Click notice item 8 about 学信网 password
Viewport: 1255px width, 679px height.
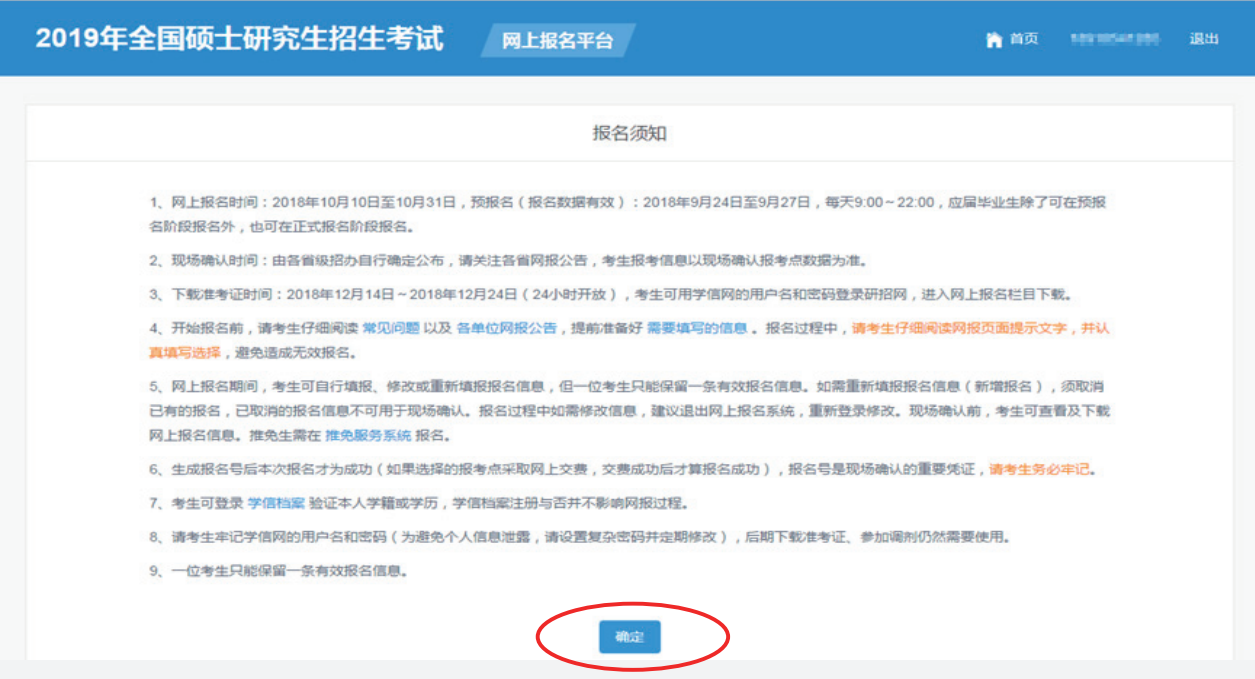tap(578, 537)
